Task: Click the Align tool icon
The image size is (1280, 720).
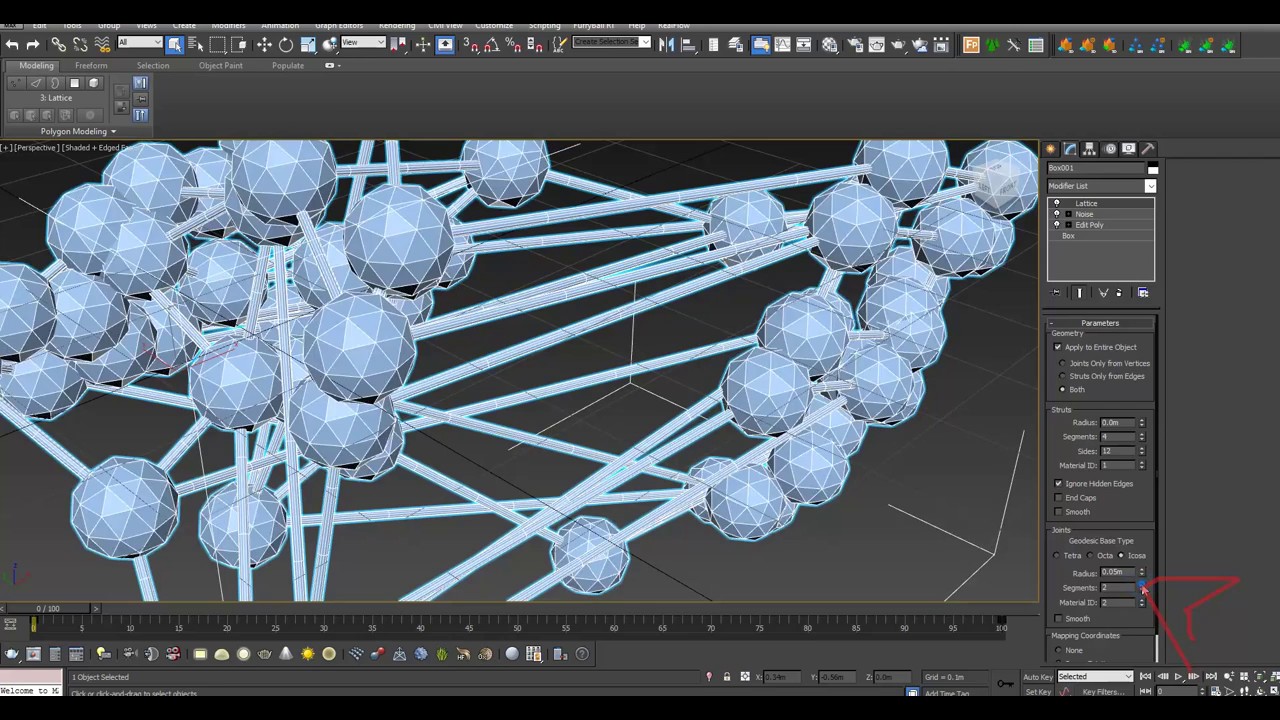Action: click(x=688, y=45)
